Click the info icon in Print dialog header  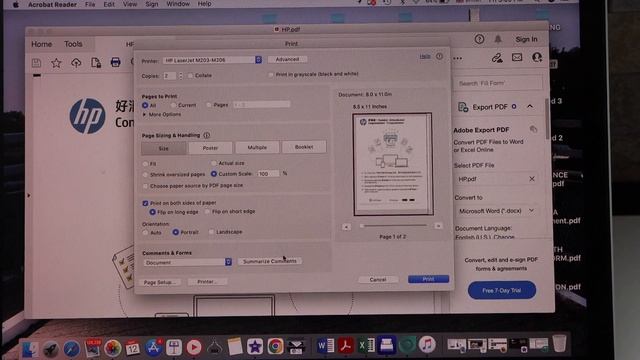[x=439, y=56]
